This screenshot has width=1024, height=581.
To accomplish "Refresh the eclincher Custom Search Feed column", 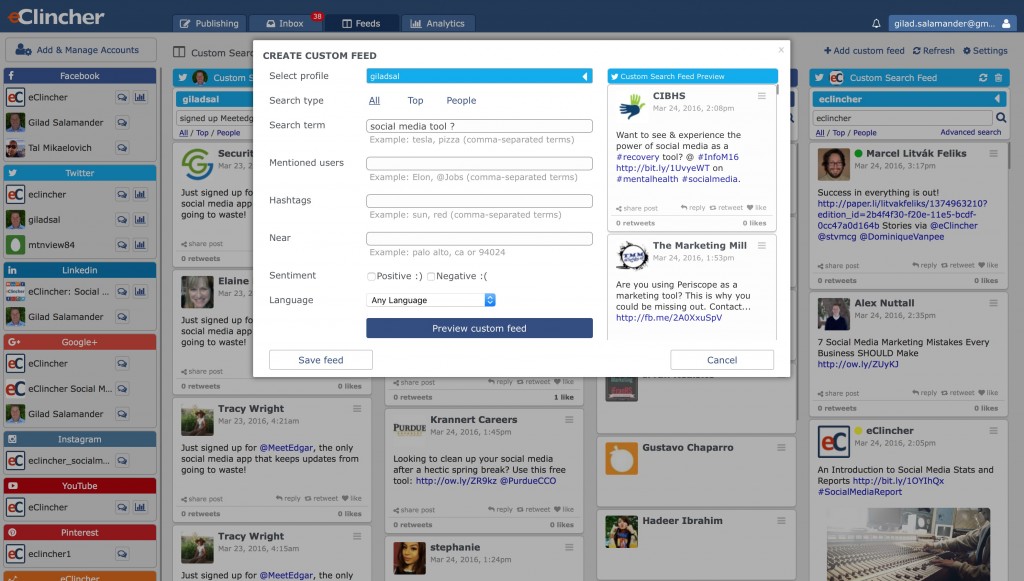I will click(x=983, y=78).
